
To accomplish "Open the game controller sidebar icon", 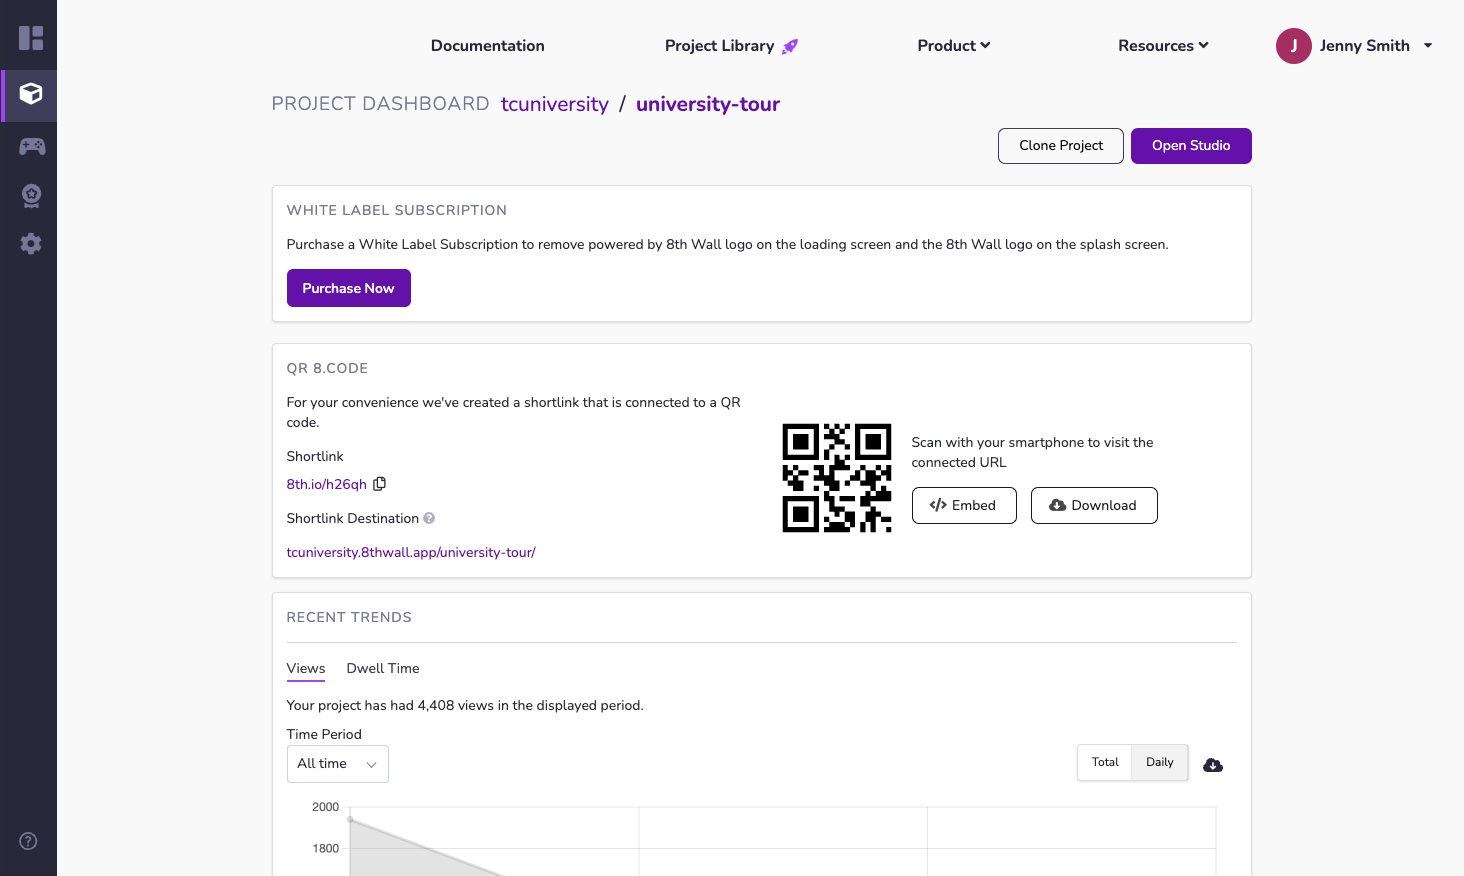I will click(31, 147).
